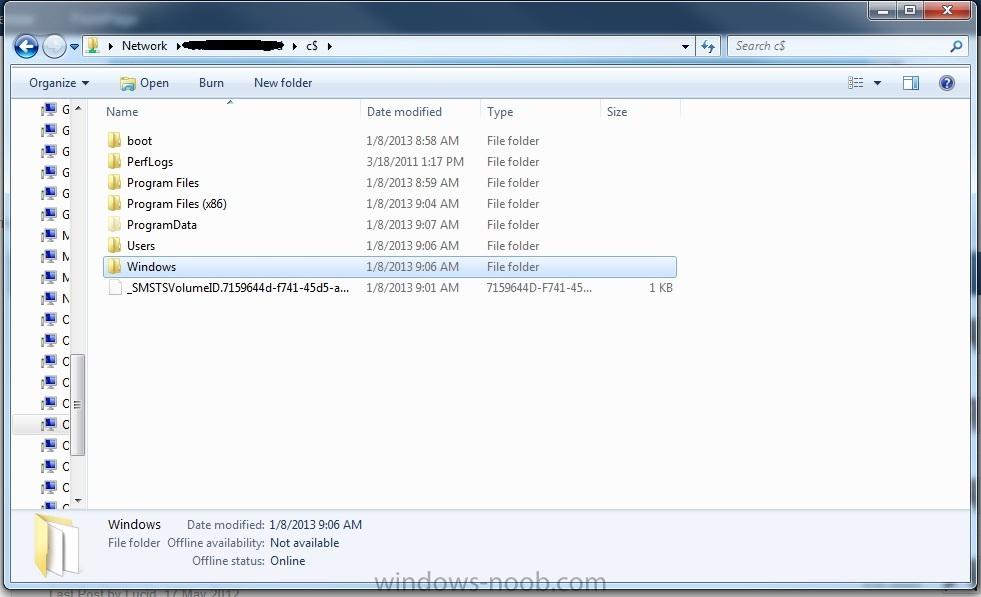Image resolution: width=981 pixels, height=597 pixels.
Task: Click the Program Files (x86) name
Action: (176, 203)
